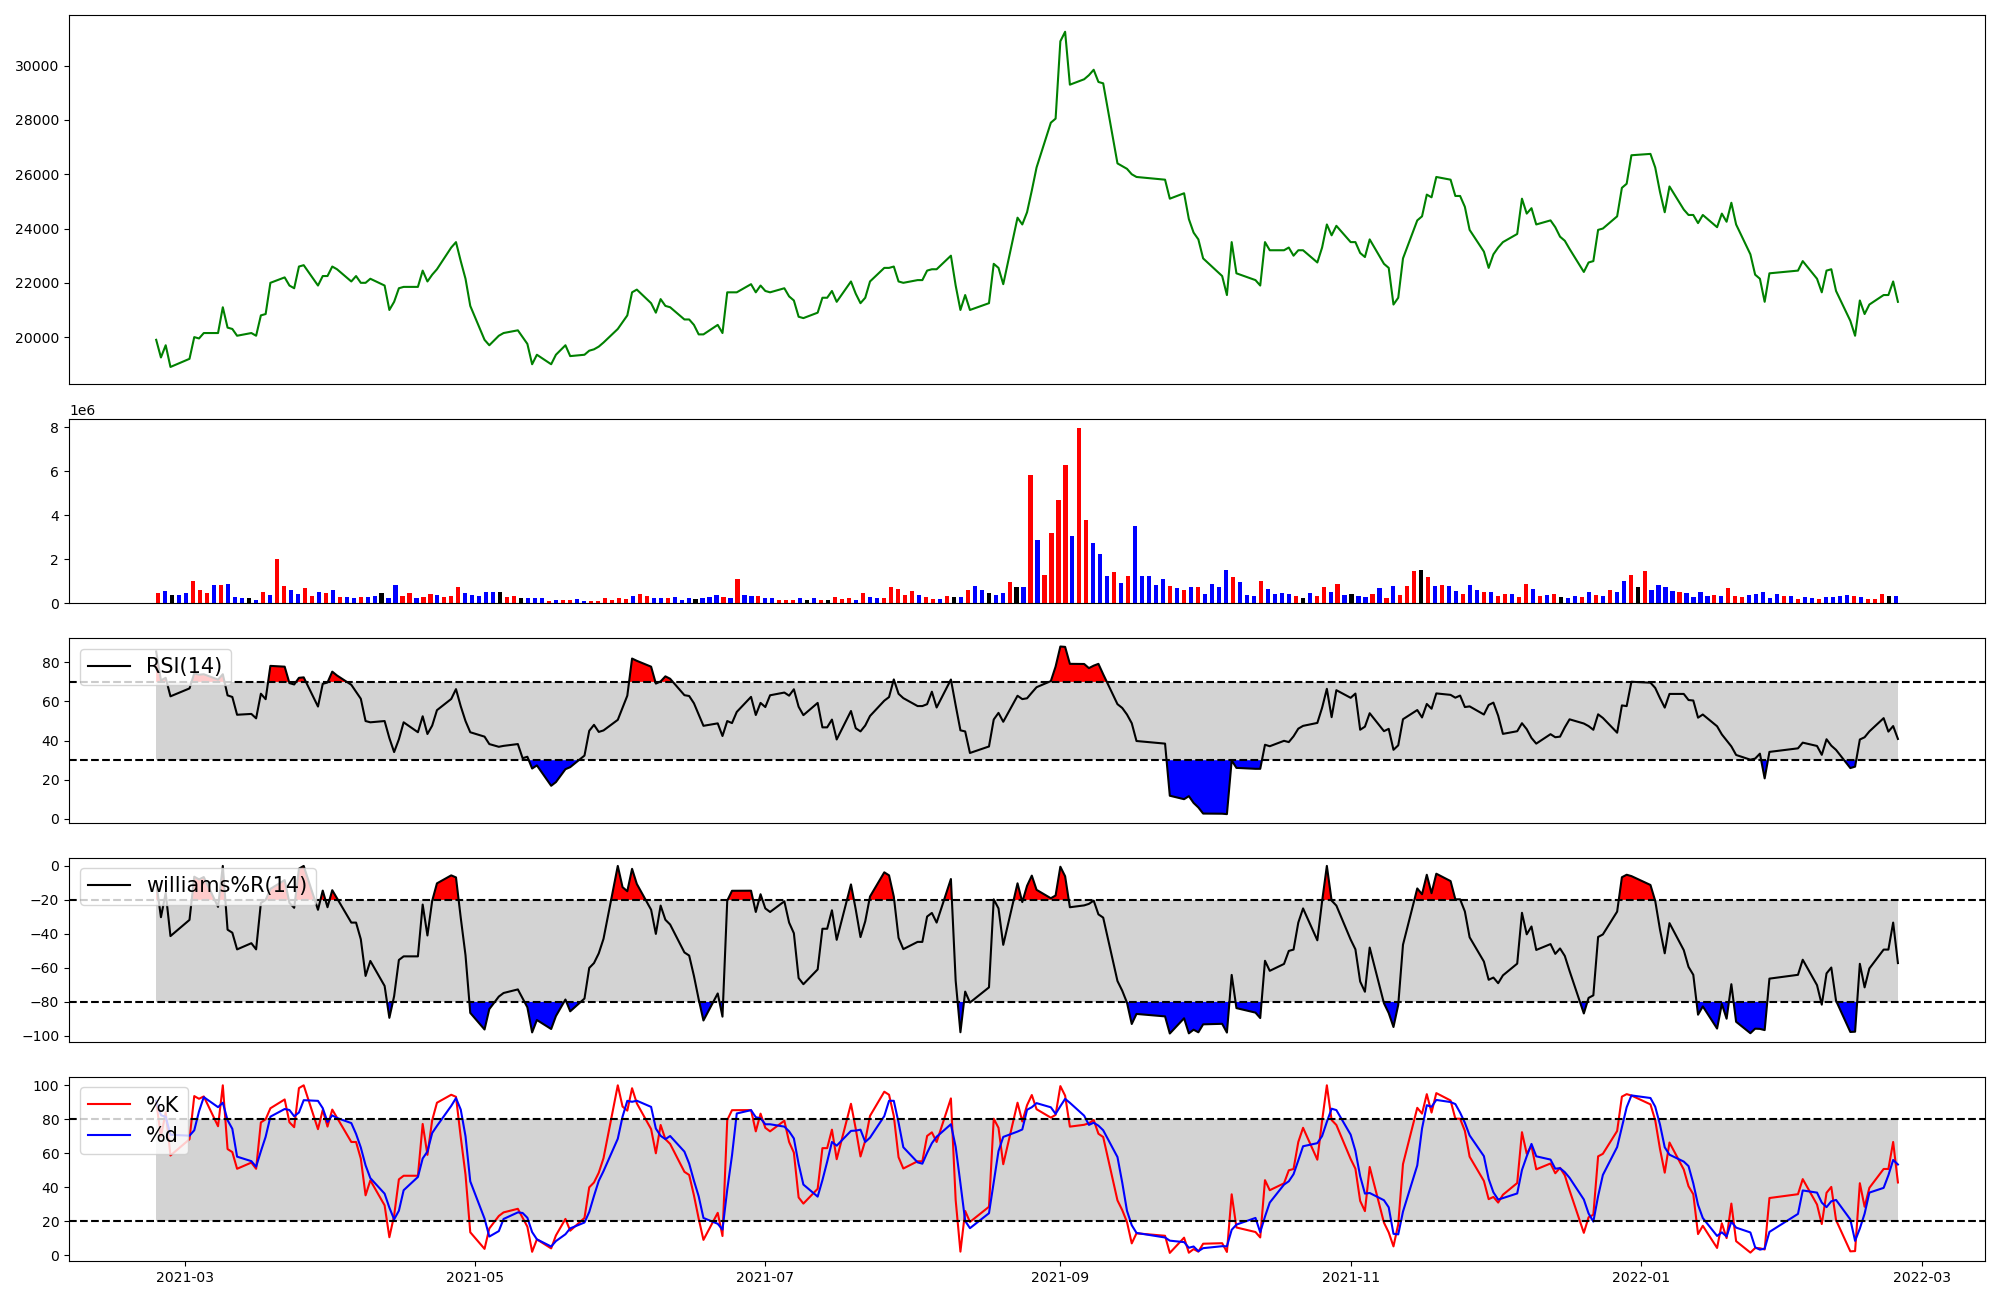Click the 2021-09 x-axis date label

1060,1277
